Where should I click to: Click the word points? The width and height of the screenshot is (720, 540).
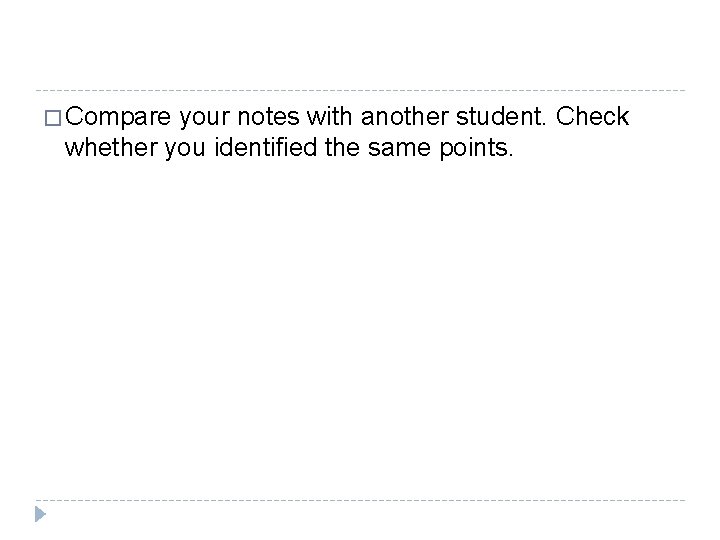click(472, 149)
